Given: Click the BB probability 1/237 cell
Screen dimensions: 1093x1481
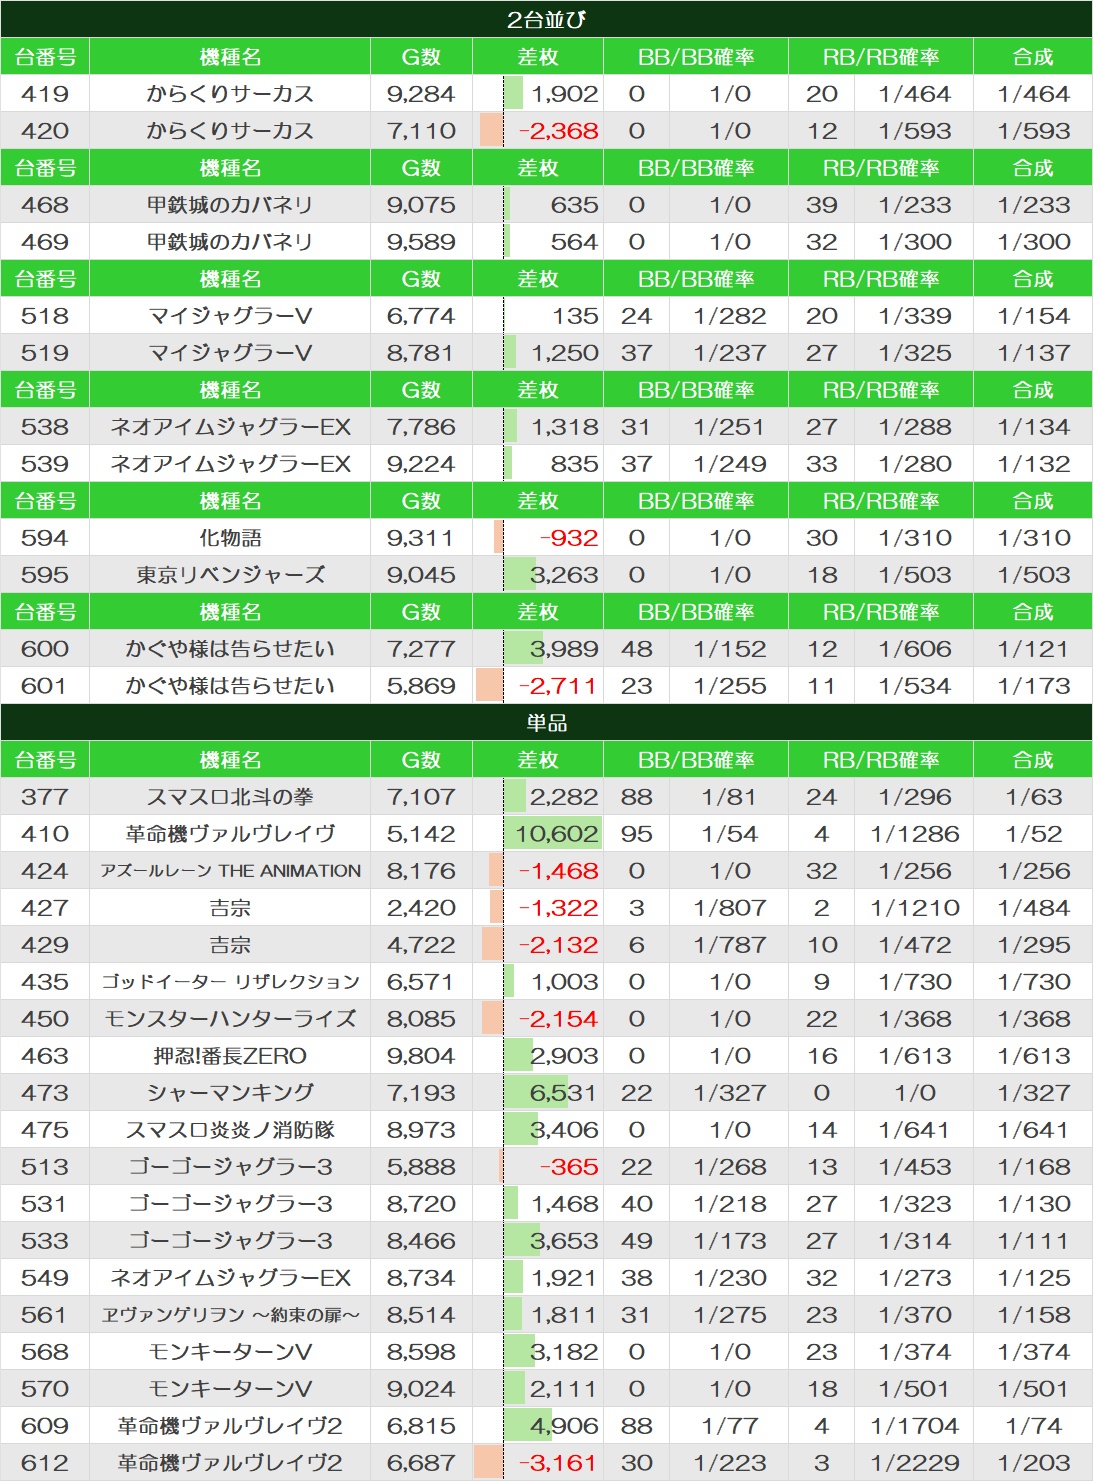Looking at the screenshot, I should (x=730, y=353).
